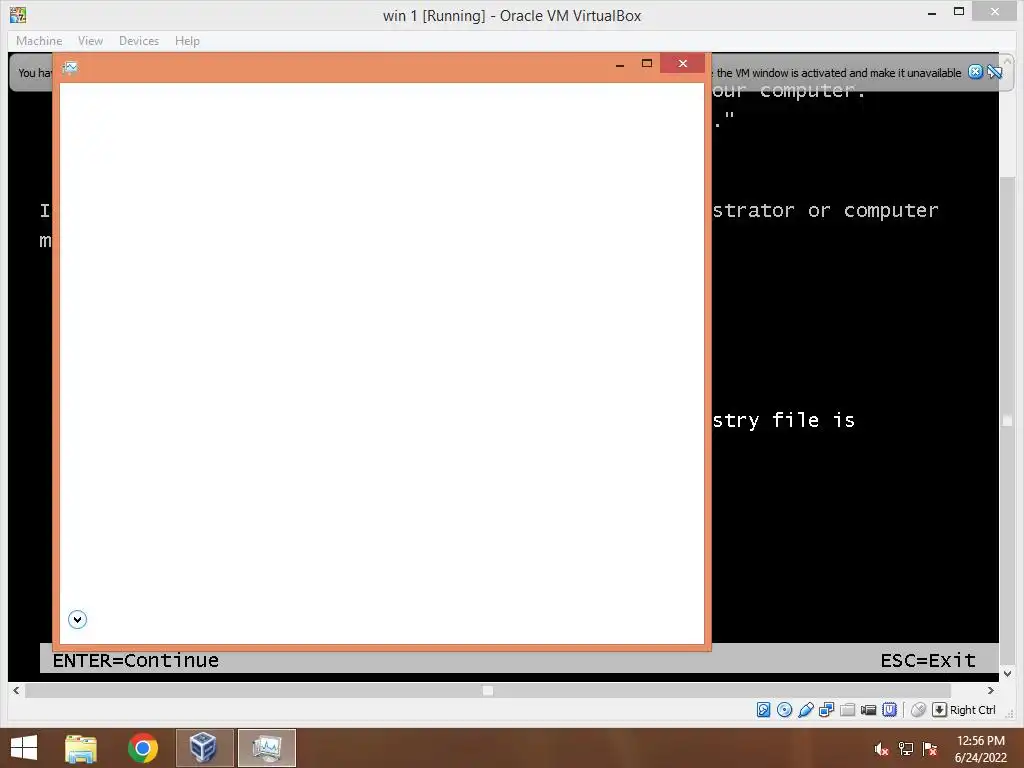Click the Right Ctrl host key label

(972, 710)
